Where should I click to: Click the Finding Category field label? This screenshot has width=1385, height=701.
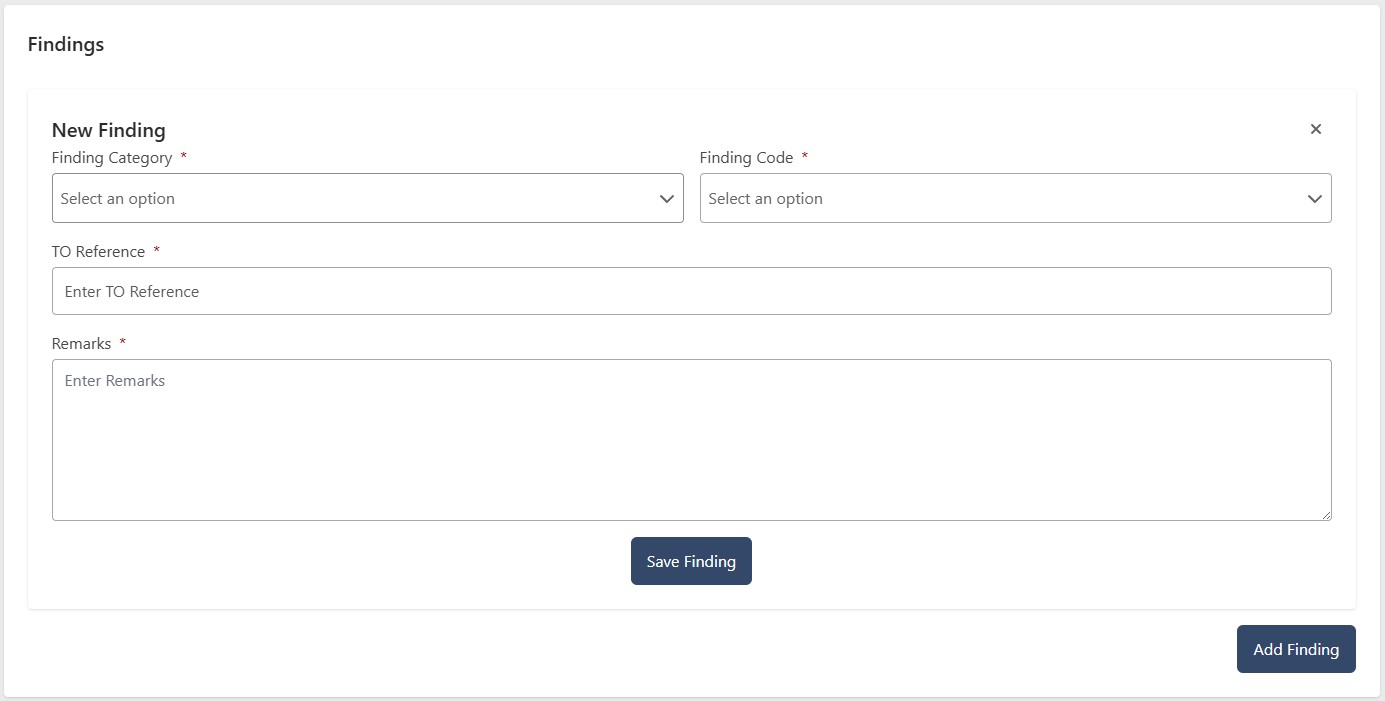tap(112, 158)
